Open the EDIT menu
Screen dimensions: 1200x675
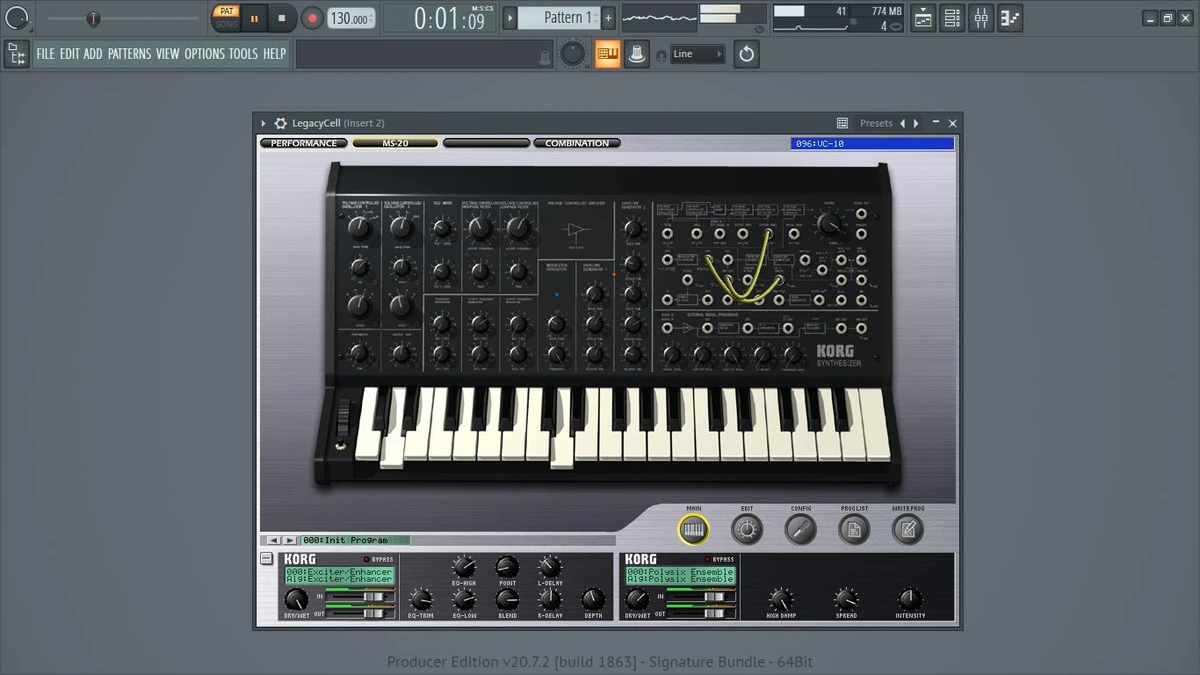tap(69, 54)
